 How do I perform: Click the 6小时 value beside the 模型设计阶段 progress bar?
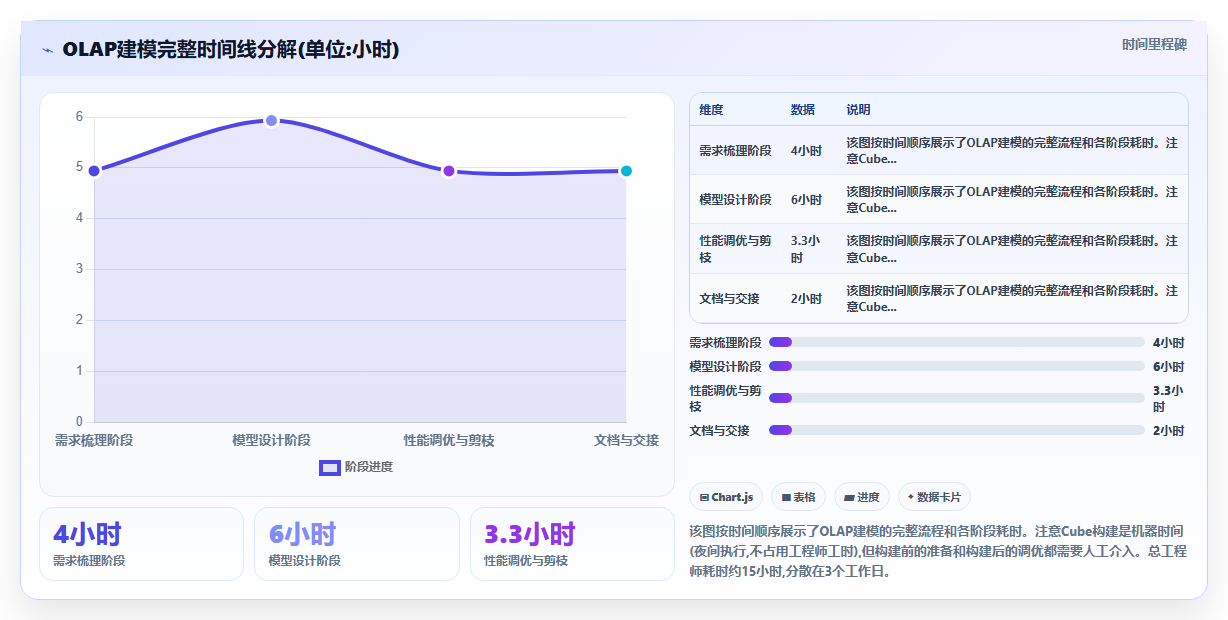(1168, 367)
